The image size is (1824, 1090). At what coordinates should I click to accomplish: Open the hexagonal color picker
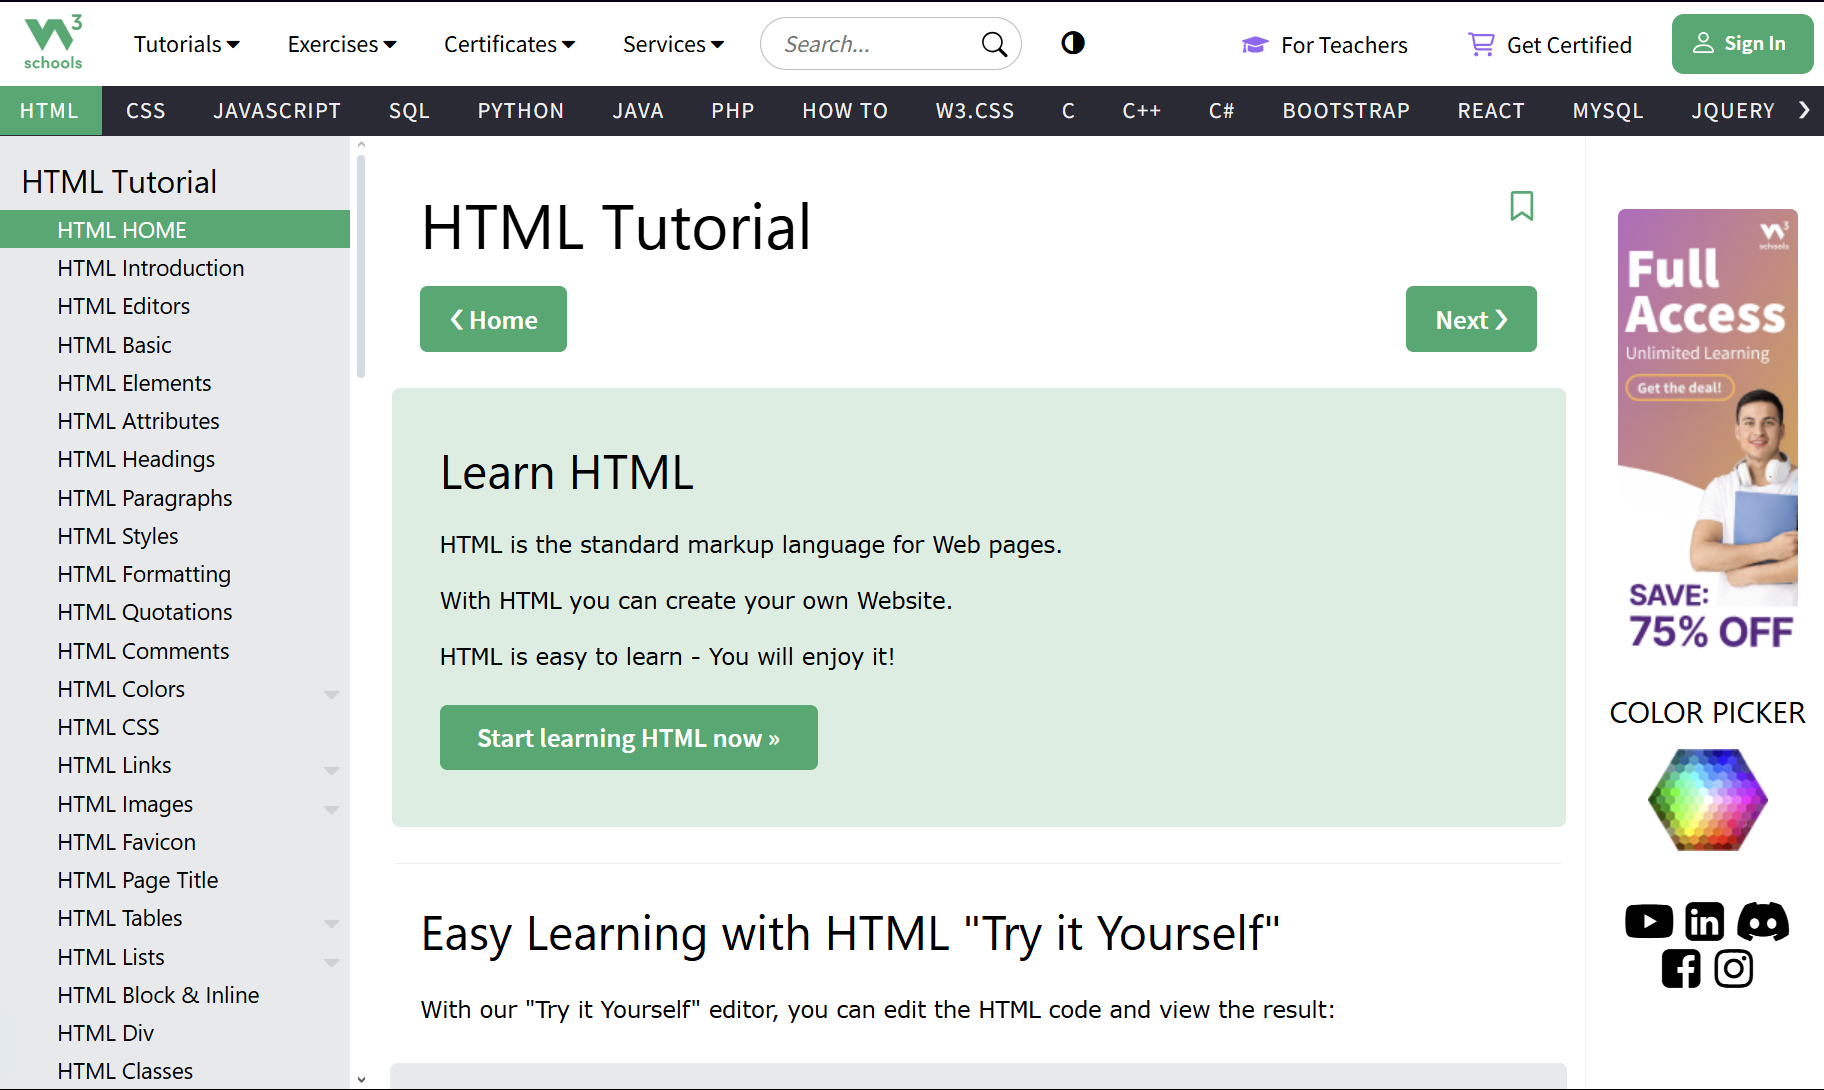tap(1707, 800)
